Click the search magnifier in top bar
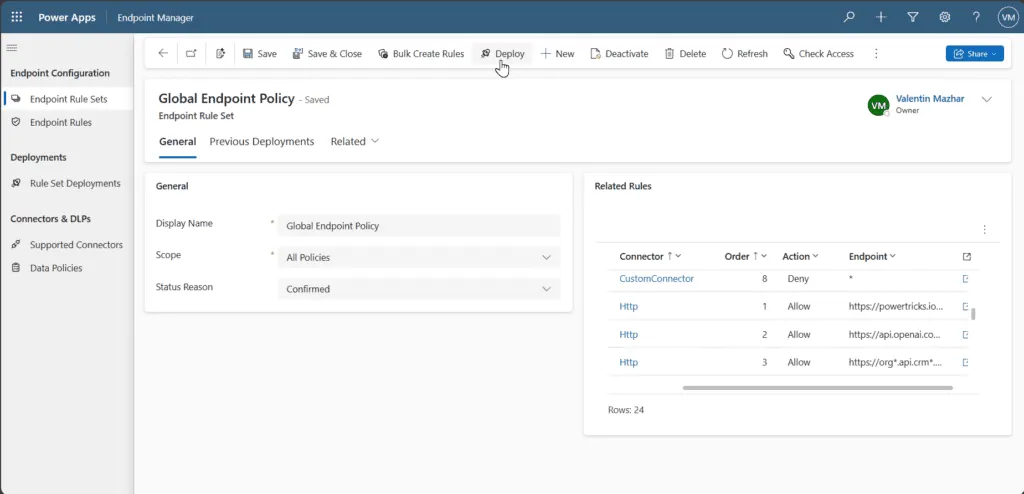The width and height of the screenshot is (1024, 494). pyautogui.click(x=849, y=17)
